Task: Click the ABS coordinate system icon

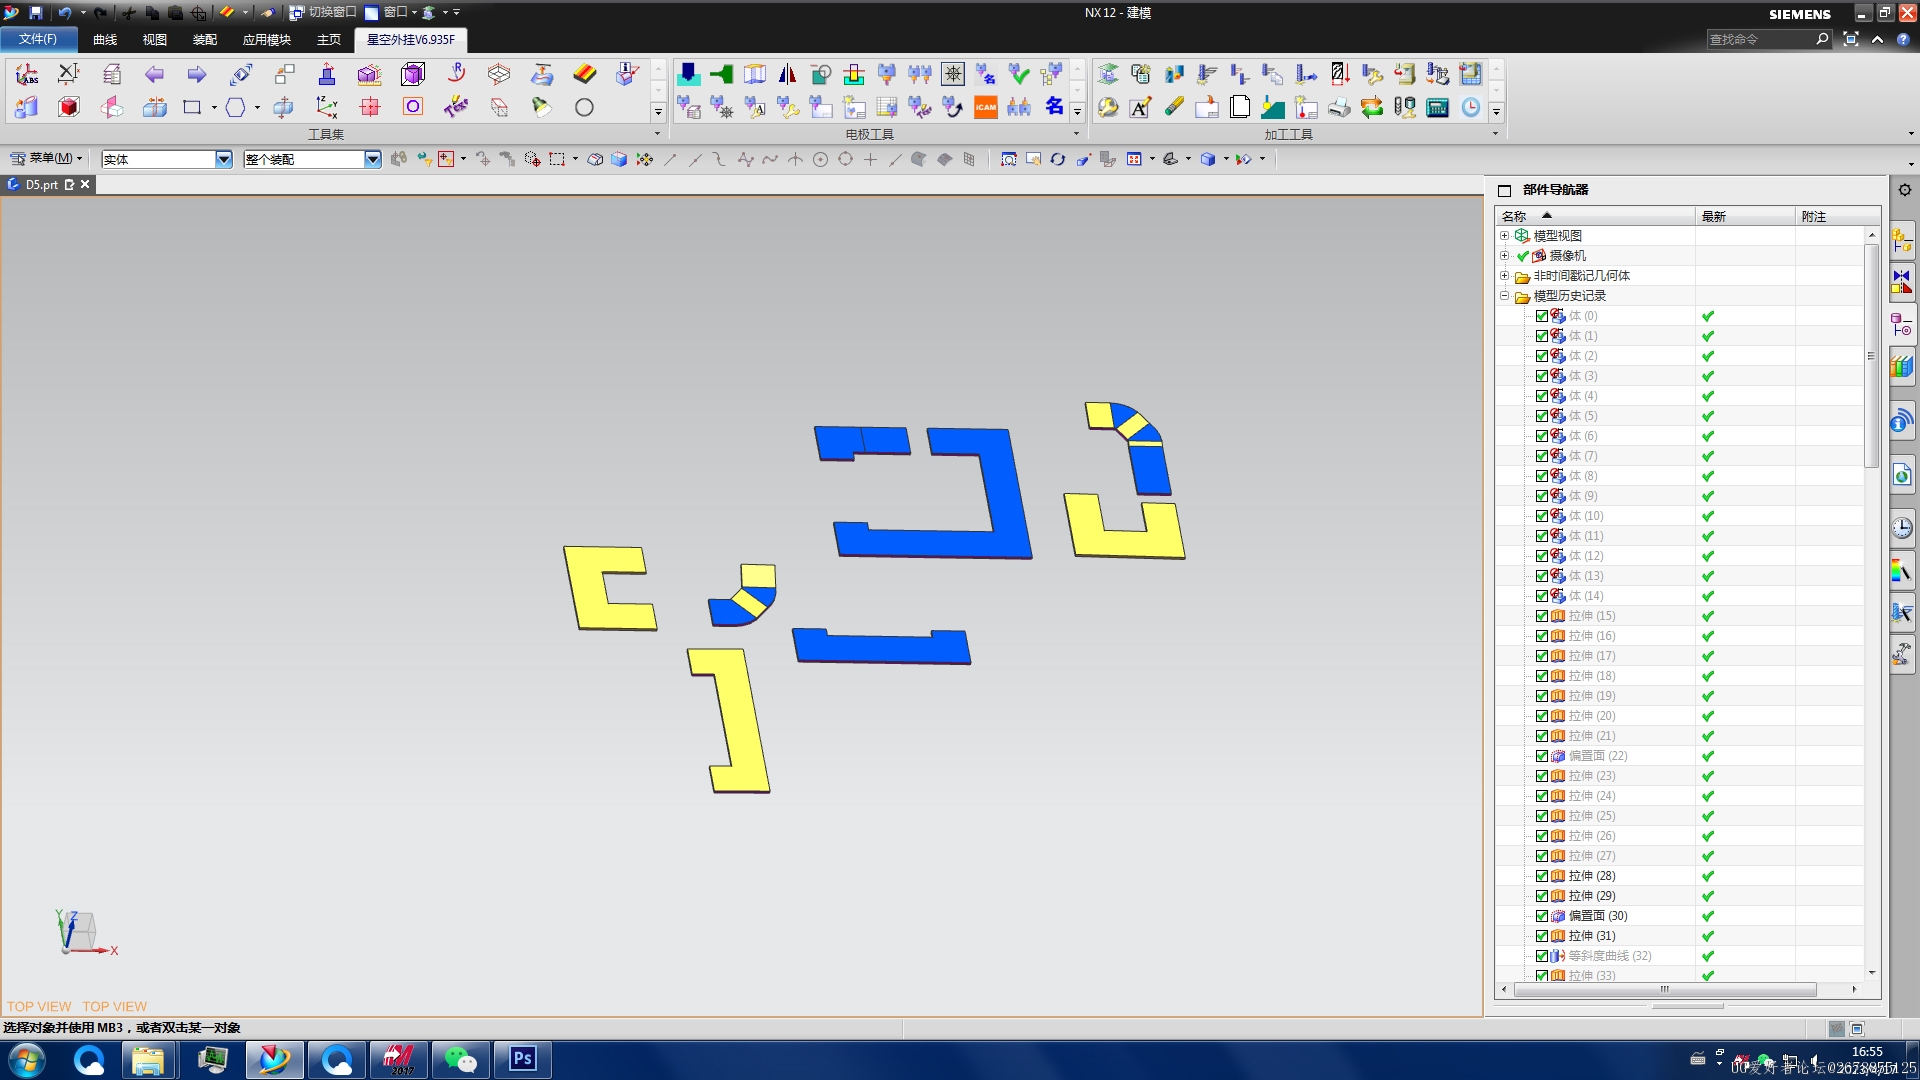Action: point(27,74)
